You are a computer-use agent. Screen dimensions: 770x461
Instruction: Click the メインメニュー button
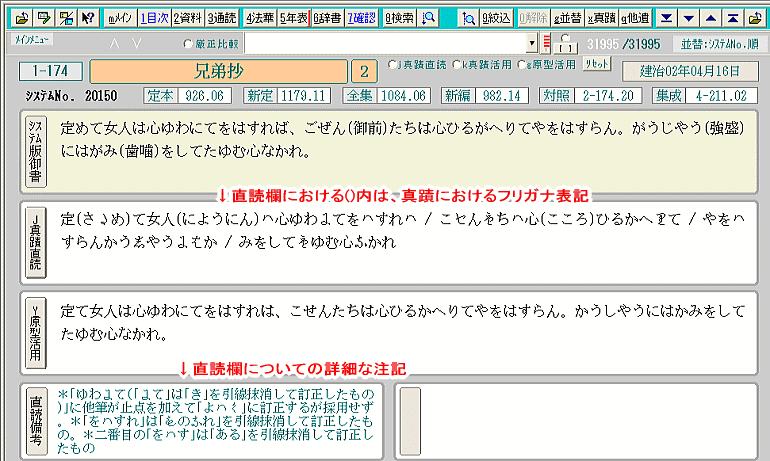(x=31, y=39)
